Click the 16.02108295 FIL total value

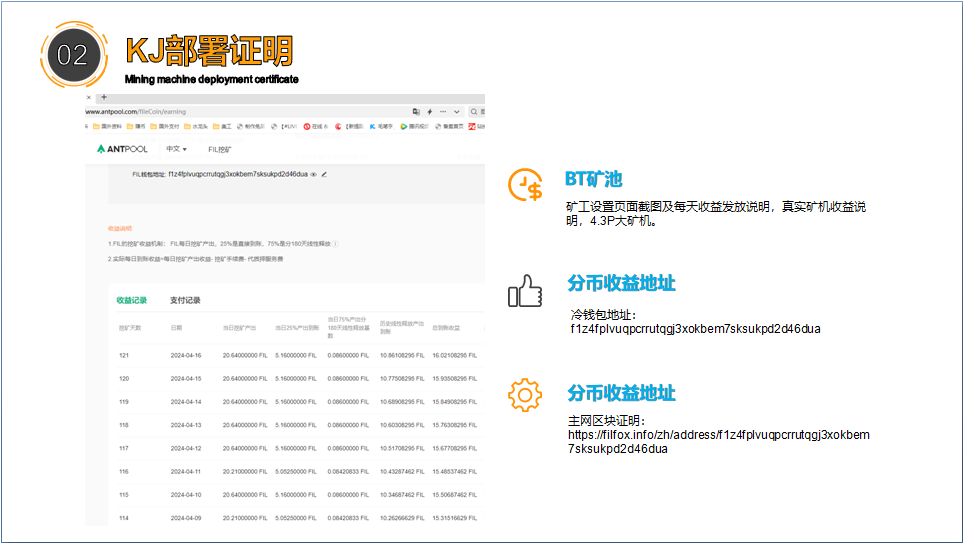pyautogui.click(x=454, y=356)
